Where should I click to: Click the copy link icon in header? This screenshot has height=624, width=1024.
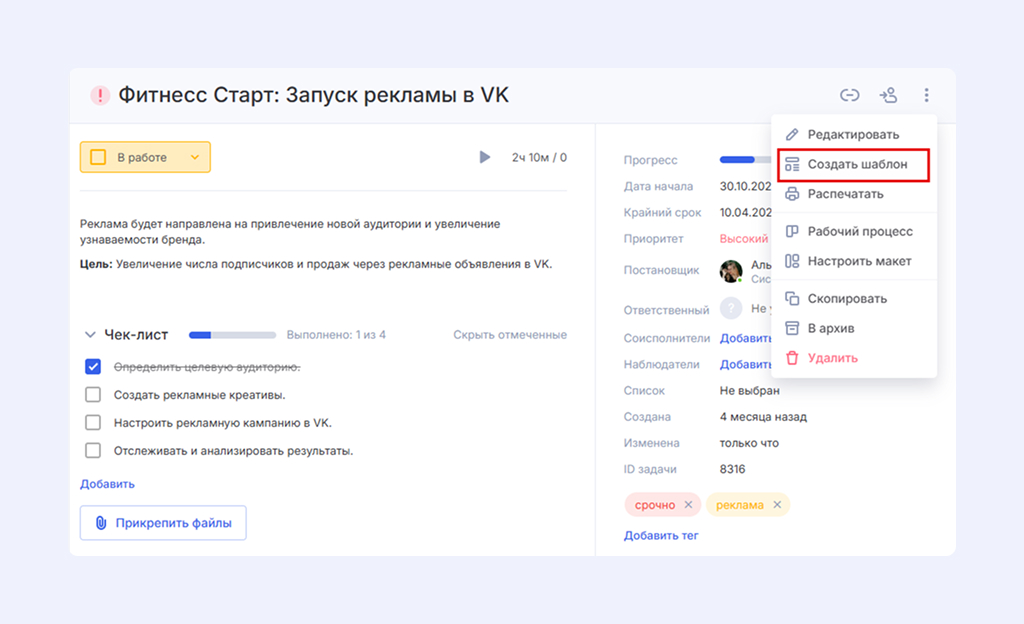pos(849,96)
